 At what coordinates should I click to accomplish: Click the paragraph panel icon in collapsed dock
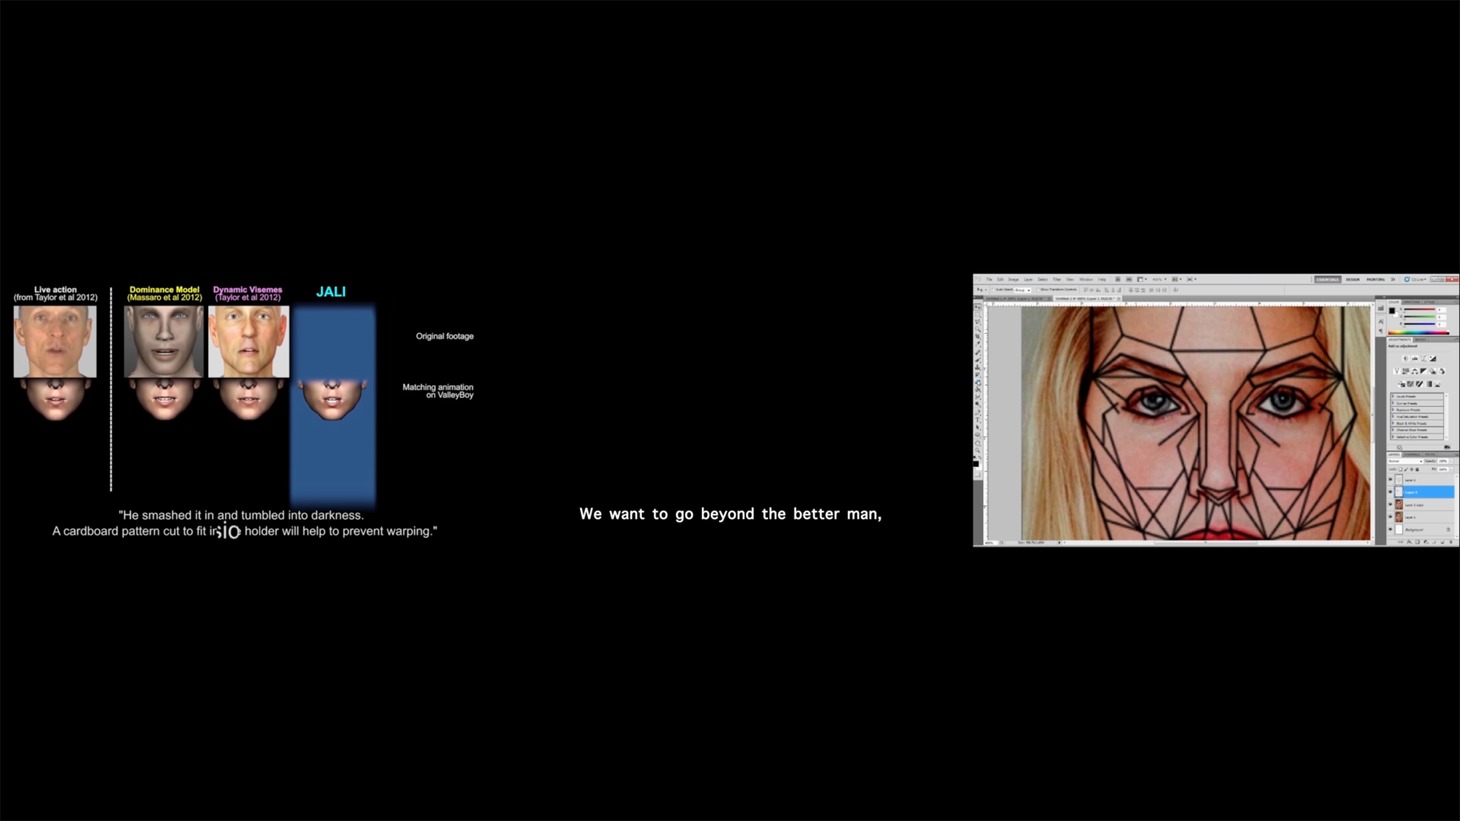[x=1381, y=332]
